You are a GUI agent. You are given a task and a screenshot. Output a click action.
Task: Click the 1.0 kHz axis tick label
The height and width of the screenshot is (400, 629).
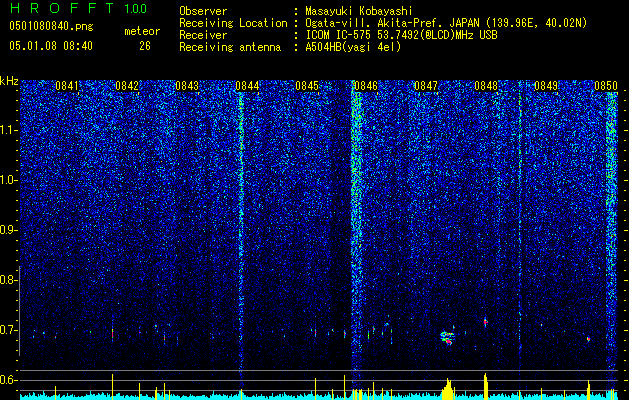point(9,181)
